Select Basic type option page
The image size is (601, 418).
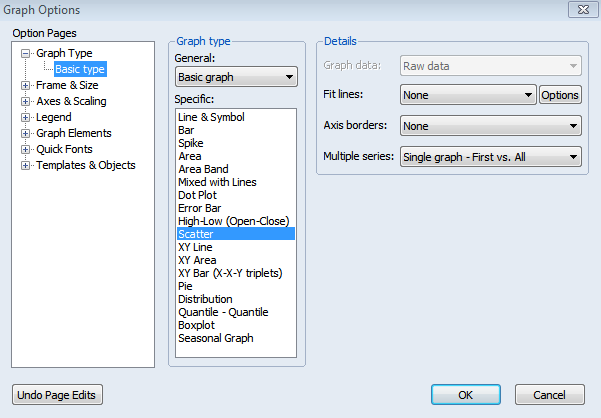coord(79,69)
